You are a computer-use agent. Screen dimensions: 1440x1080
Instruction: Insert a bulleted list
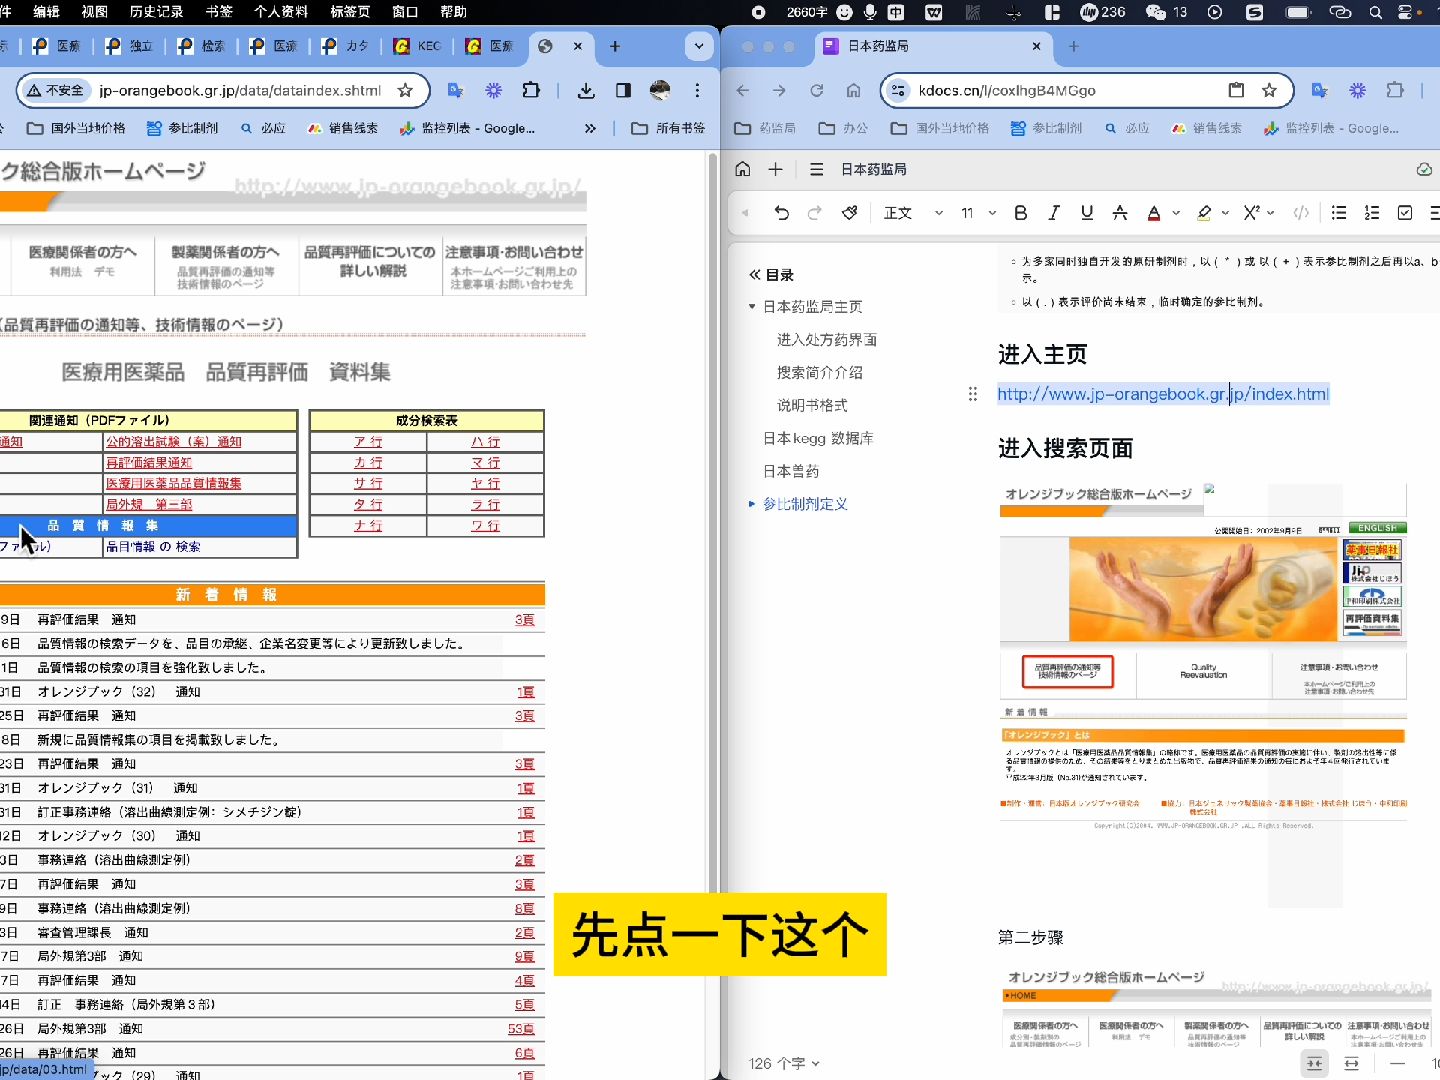(1339, 212)
